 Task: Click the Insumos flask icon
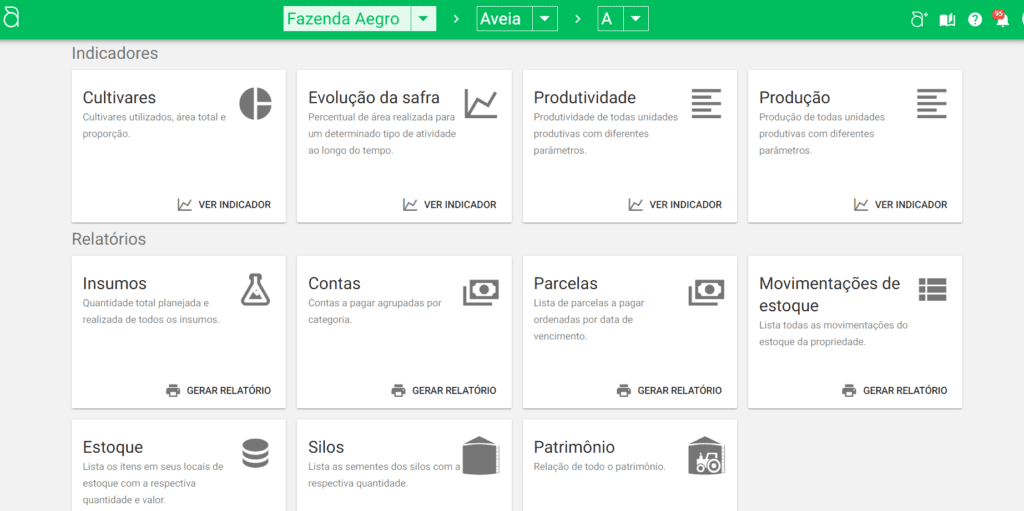(x=255, y=289)
